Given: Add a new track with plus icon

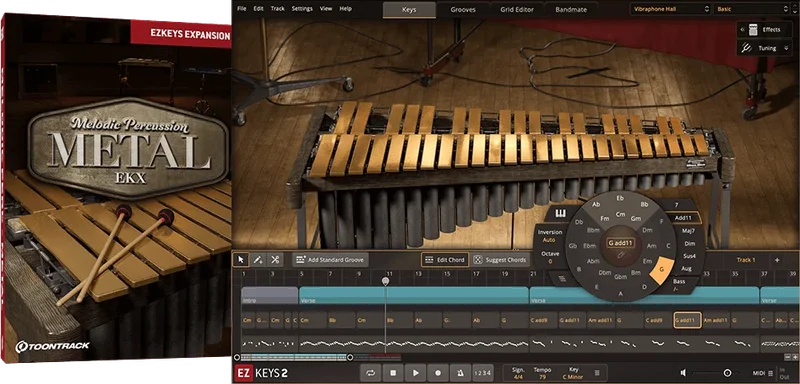Looking at the screenshot, I should pos(777,260).
